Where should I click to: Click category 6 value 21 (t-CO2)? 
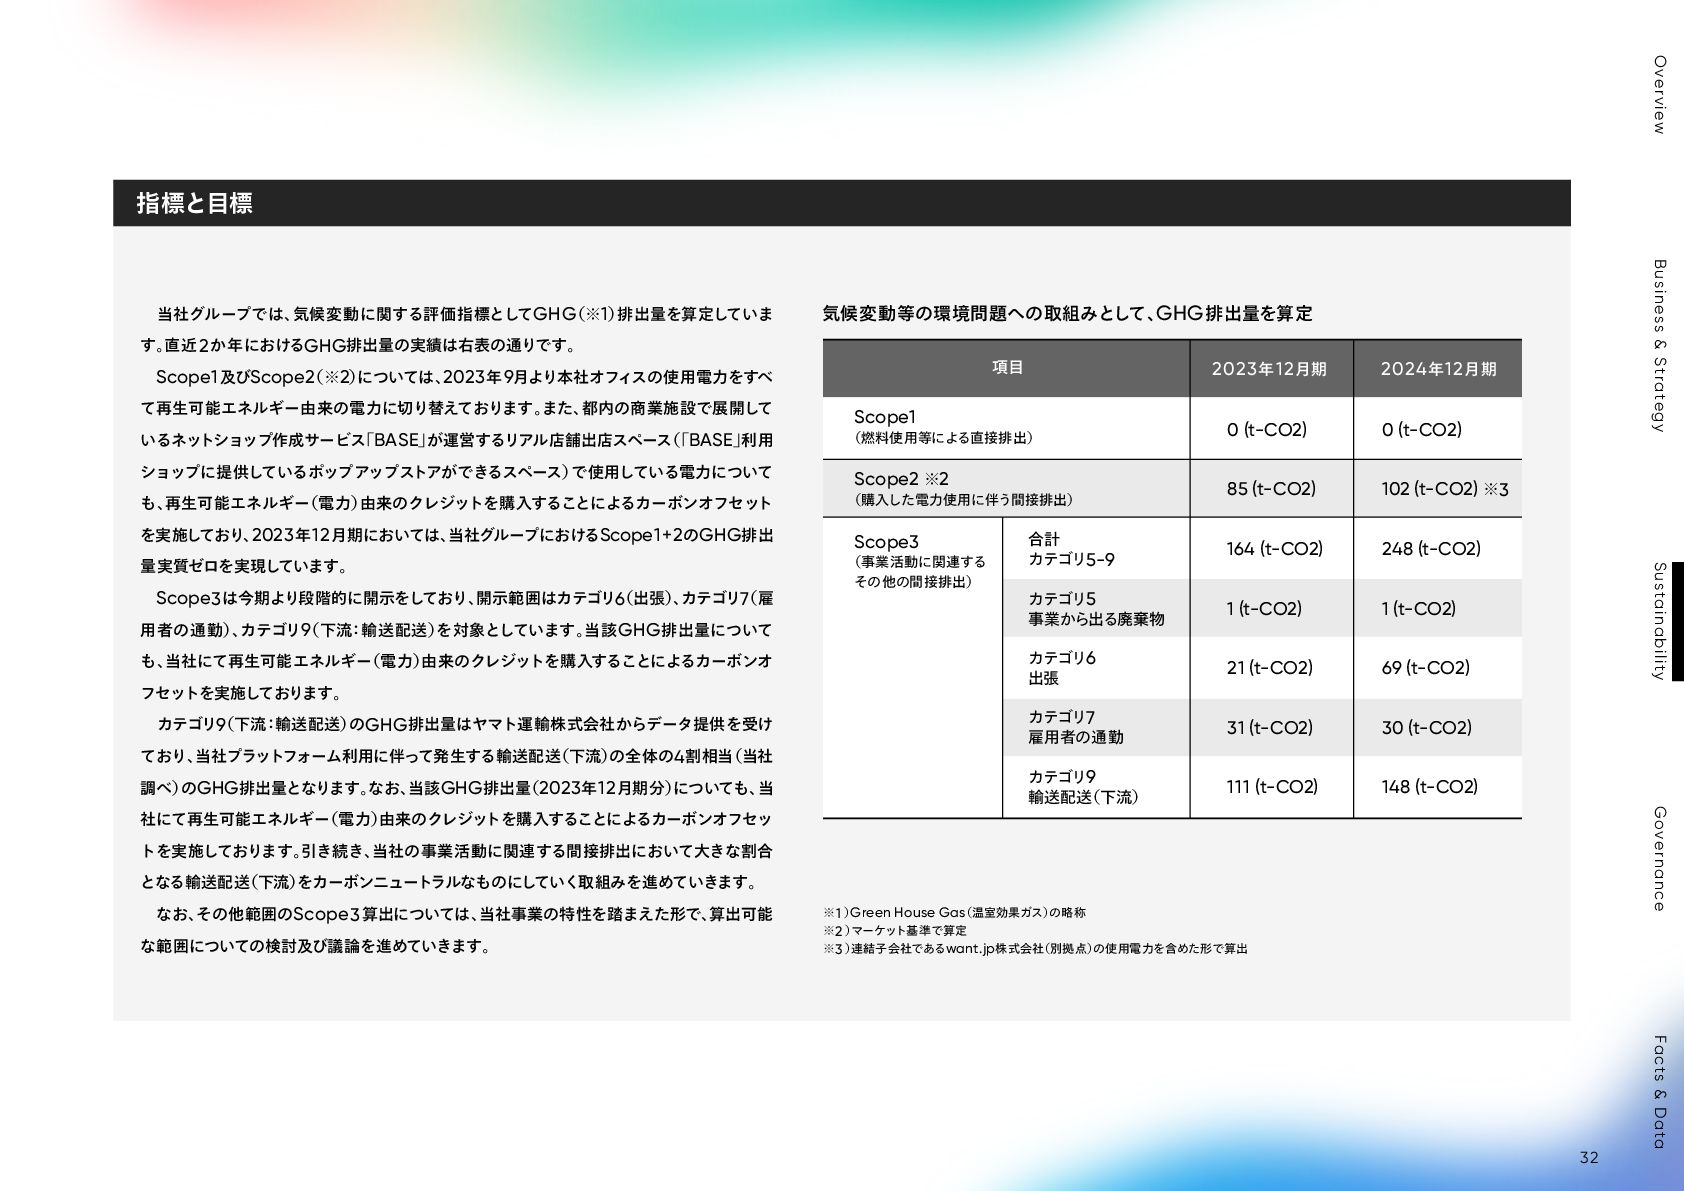click(1269, 668)
